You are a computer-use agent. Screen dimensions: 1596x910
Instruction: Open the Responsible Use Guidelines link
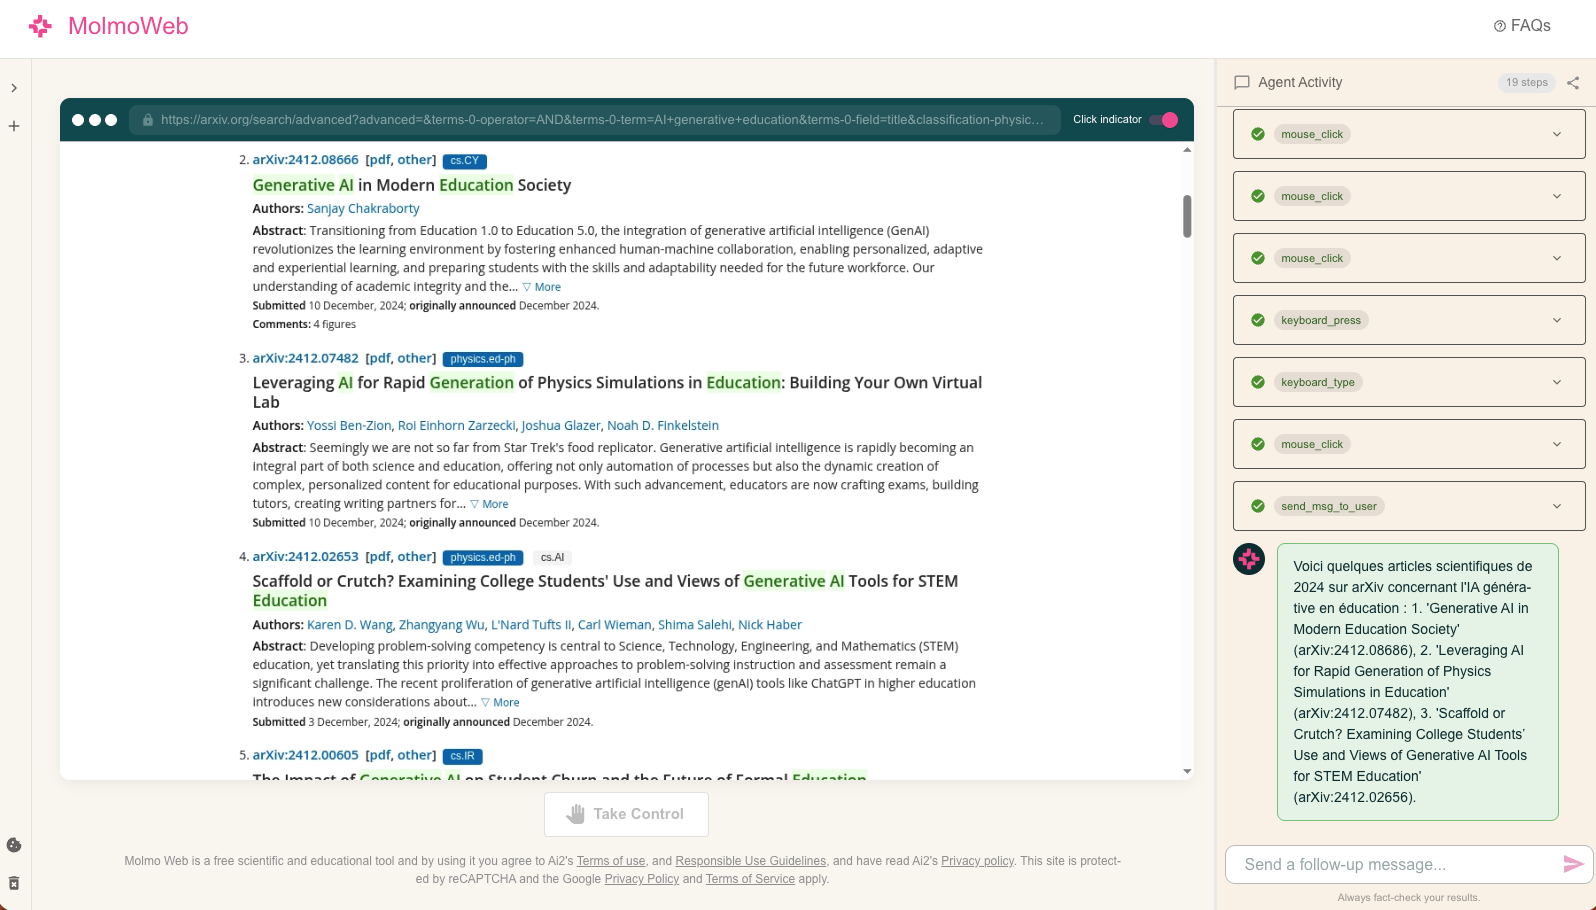[x=750, y=861]
